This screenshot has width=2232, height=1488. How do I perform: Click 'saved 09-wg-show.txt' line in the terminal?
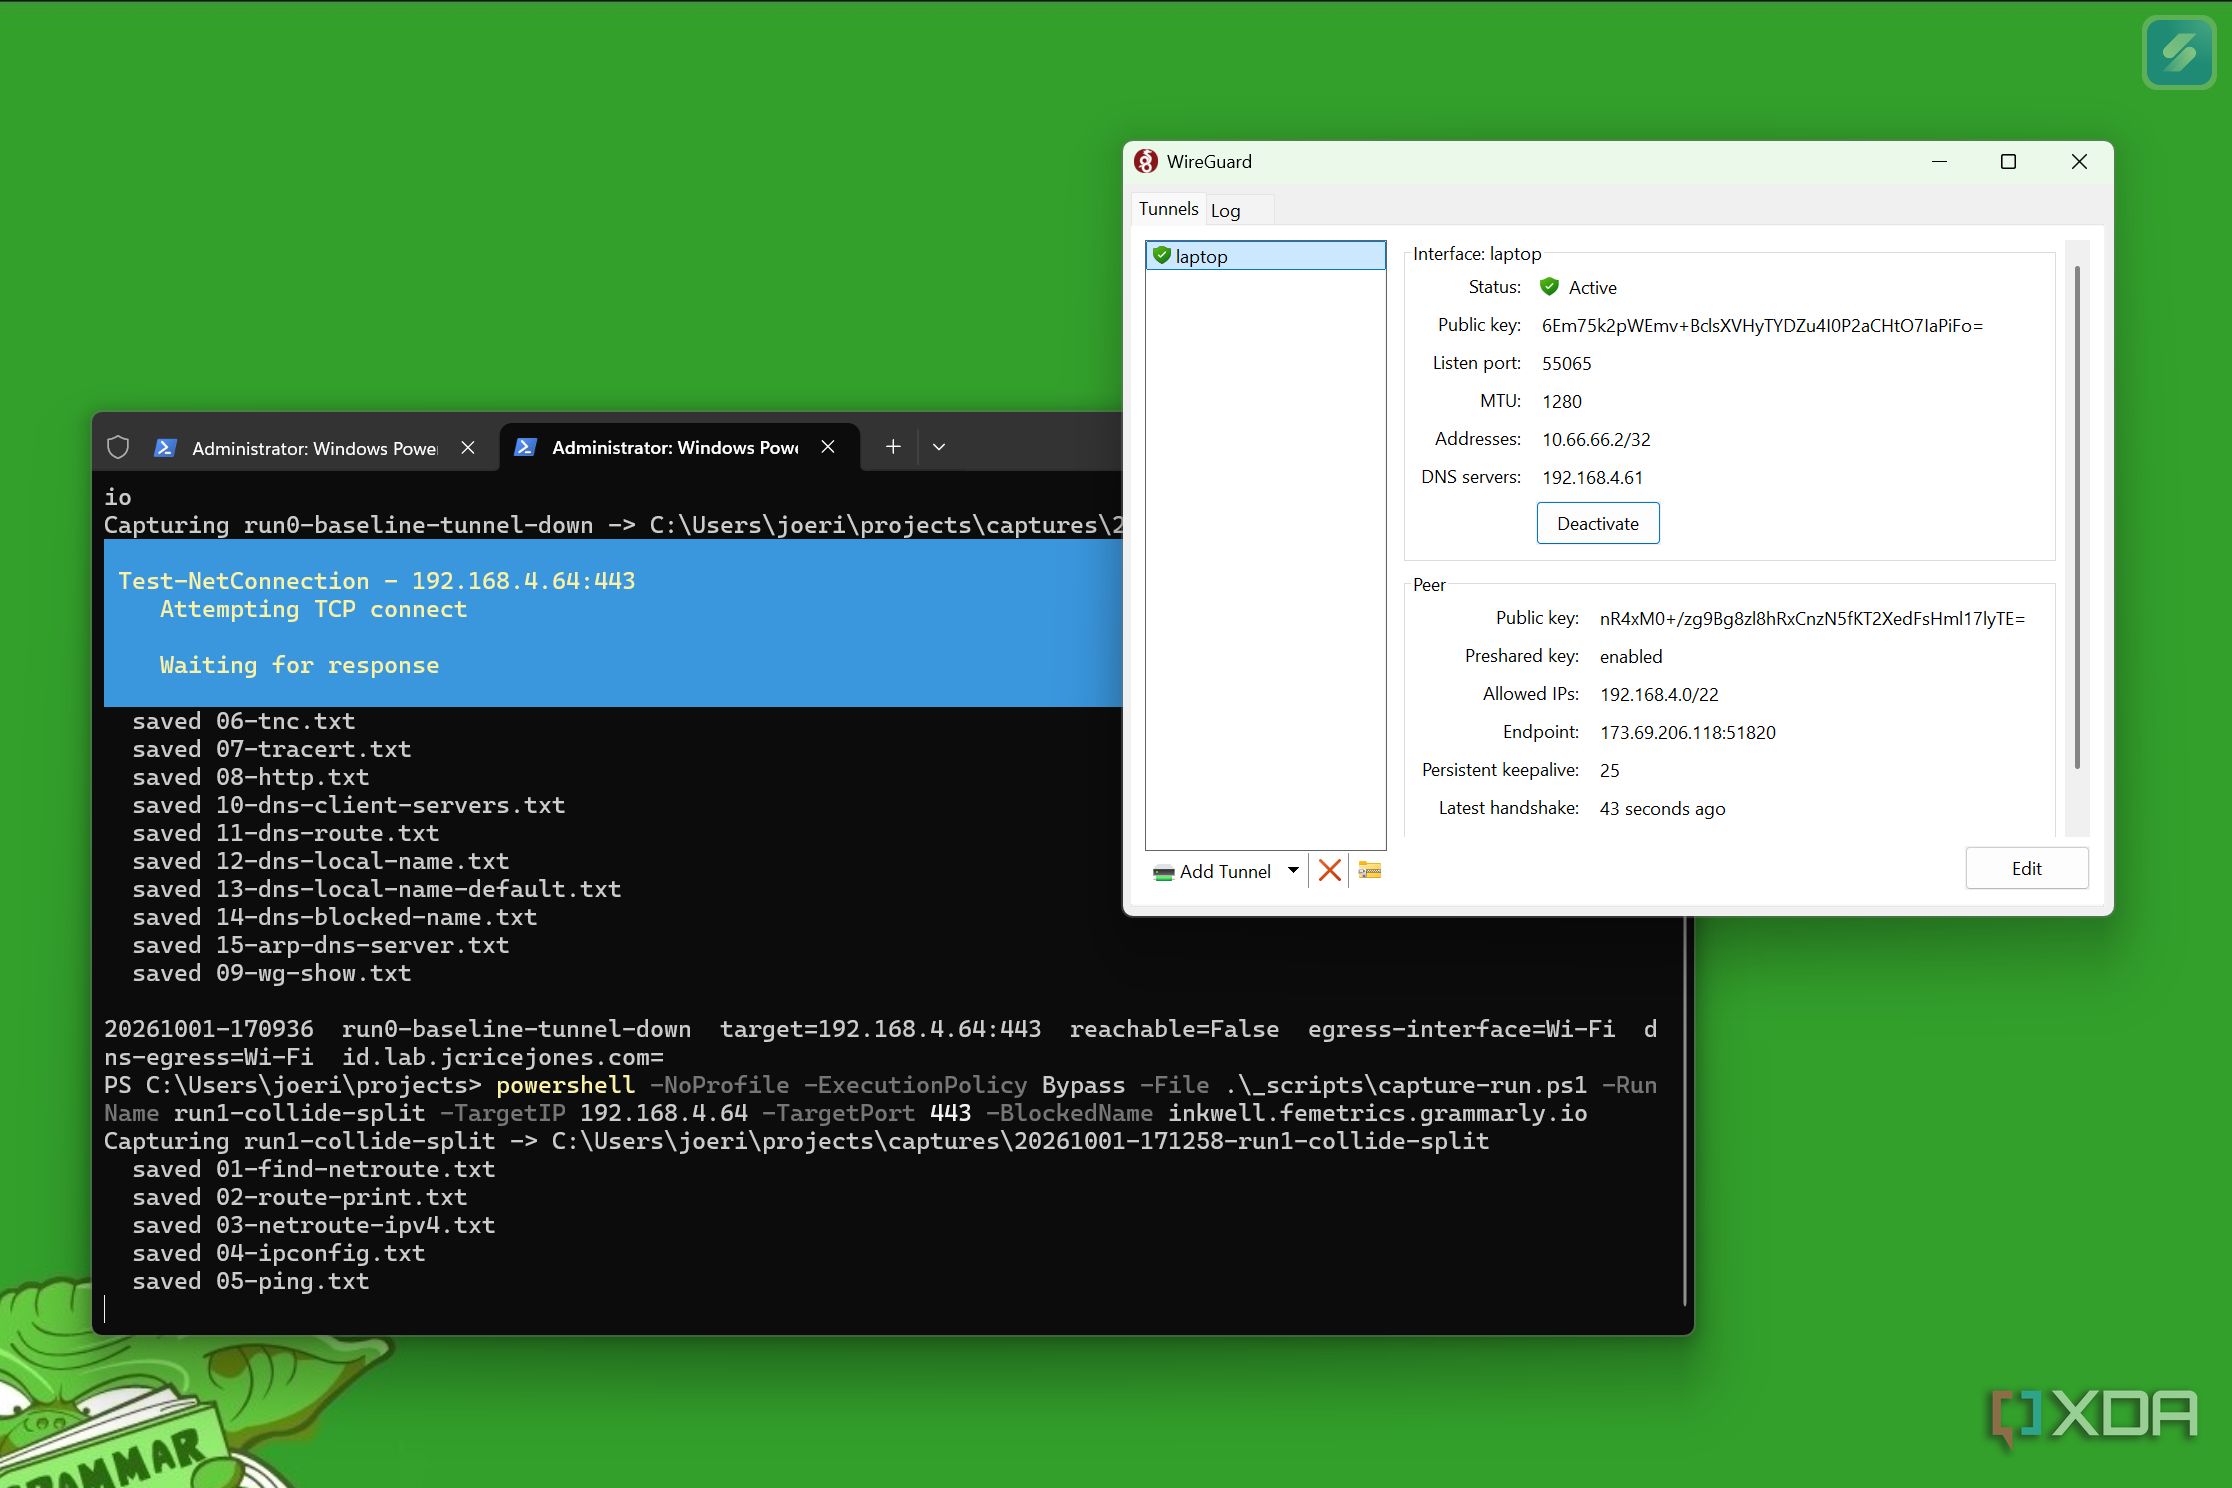pos(271,973)
